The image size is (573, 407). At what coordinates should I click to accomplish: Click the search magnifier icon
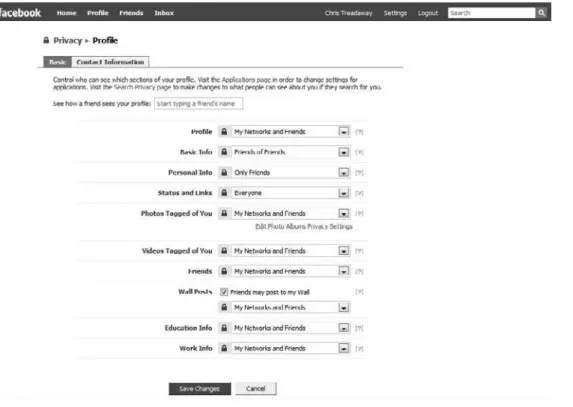point(541,13)
